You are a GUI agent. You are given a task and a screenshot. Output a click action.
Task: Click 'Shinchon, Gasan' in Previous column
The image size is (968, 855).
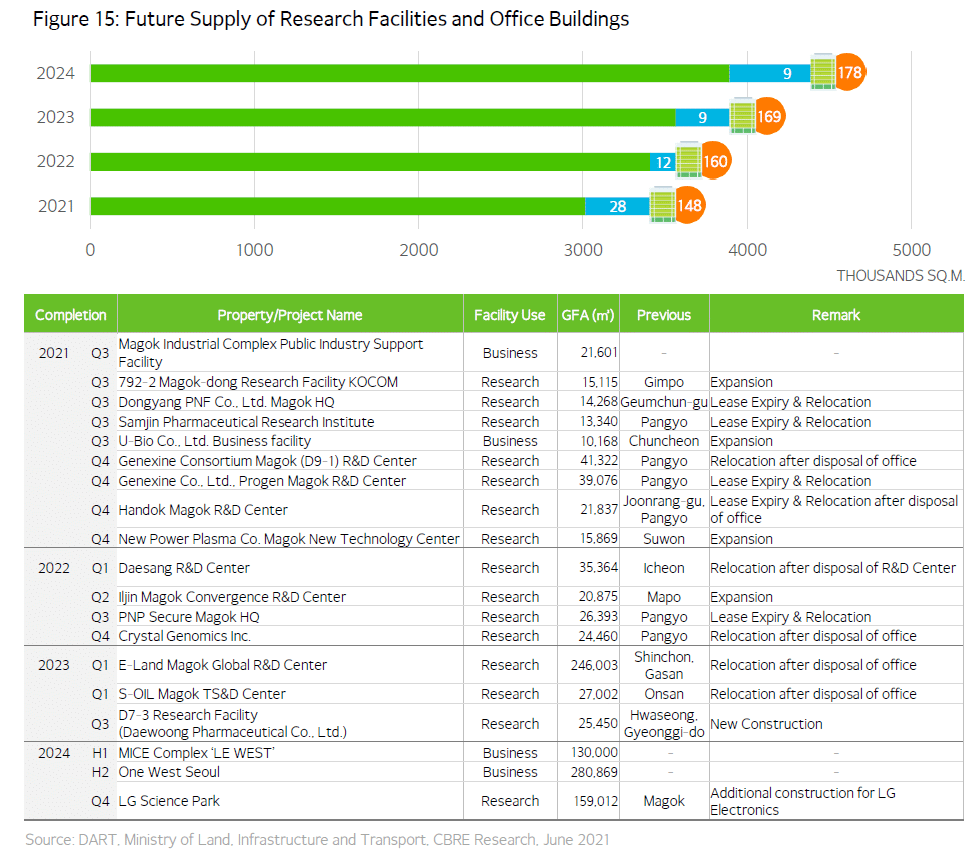tap(664, 665)
